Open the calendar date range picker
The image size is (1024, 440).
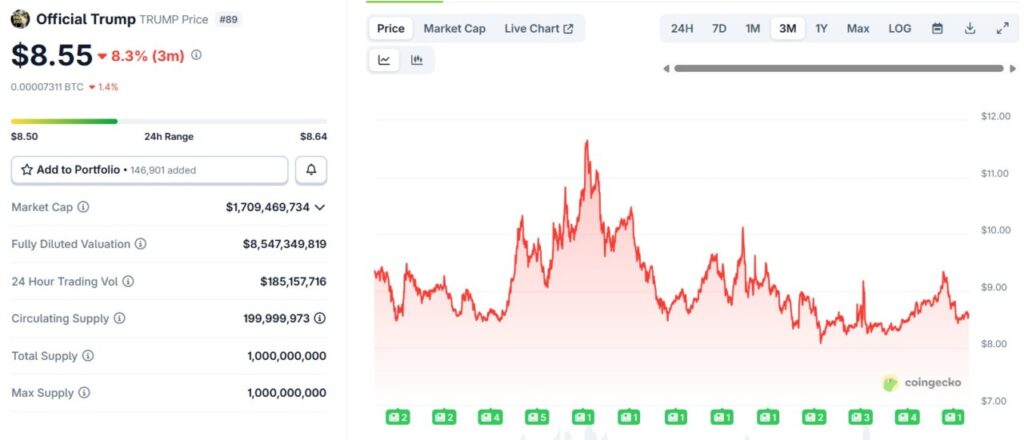(x=937, y=29)
